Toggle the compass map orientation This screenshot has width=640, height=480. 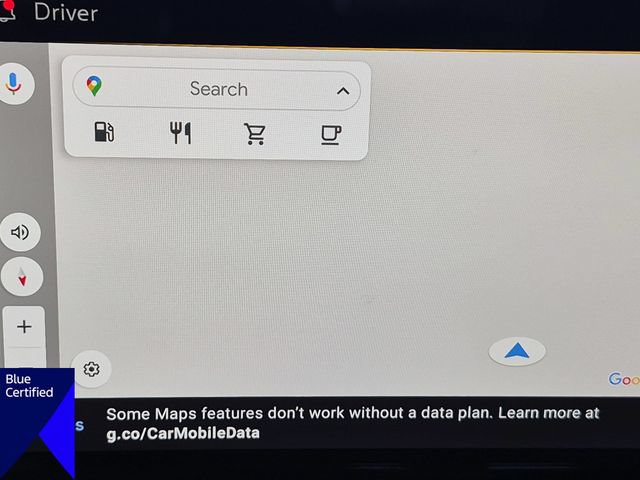pos(22,277)
